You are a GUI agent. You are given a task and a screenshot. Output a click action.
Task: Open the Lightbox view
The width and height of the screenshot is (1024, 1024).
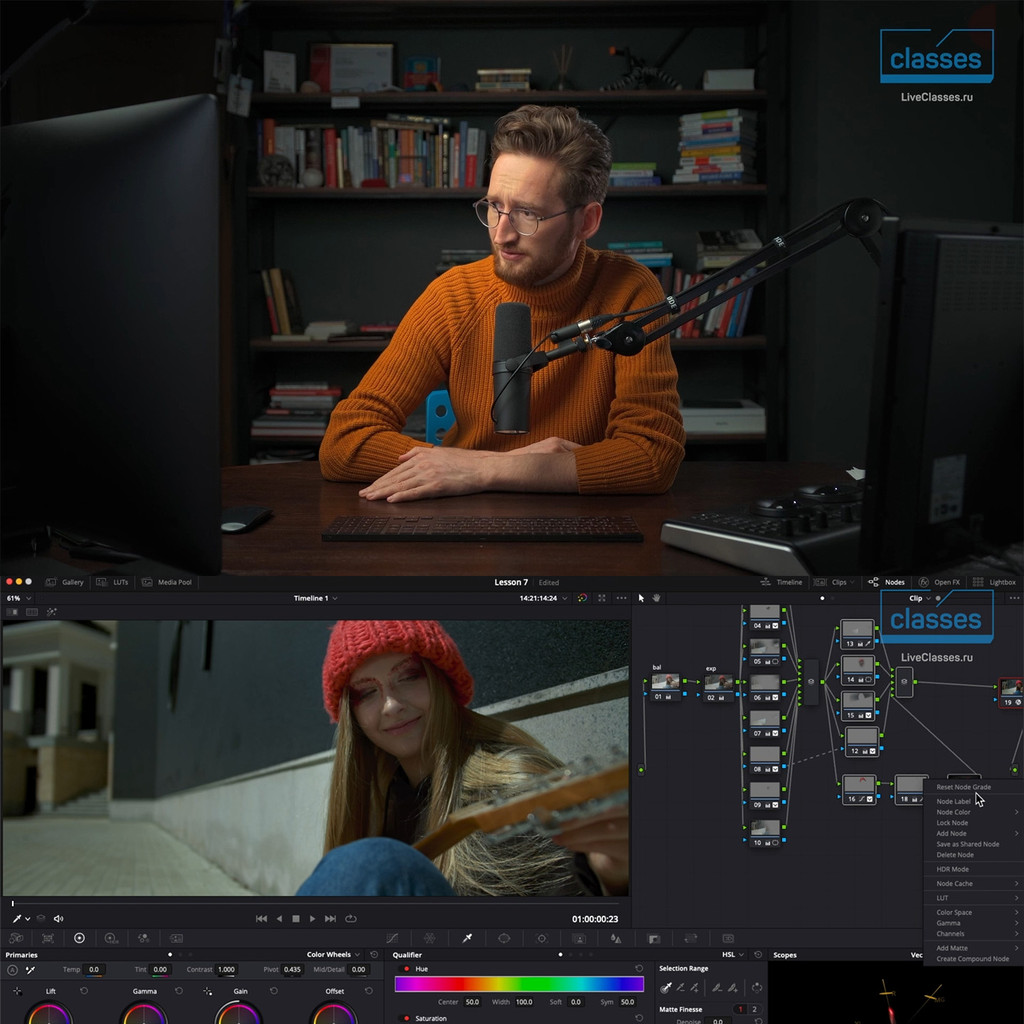click(994, 582)
